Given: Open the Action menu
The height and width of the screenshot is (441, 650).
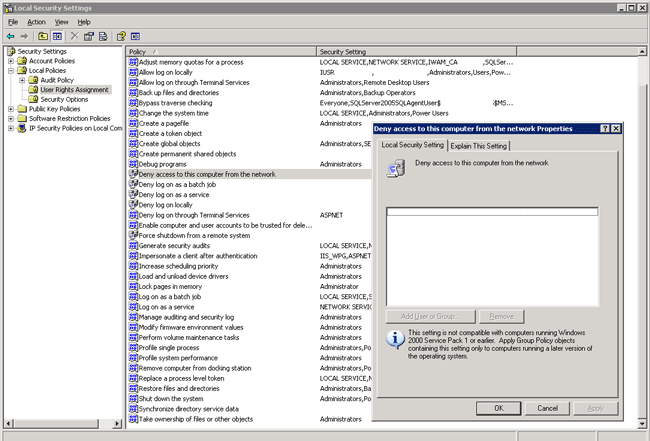Looking at the screenshot, I should (x=36, y=21).
